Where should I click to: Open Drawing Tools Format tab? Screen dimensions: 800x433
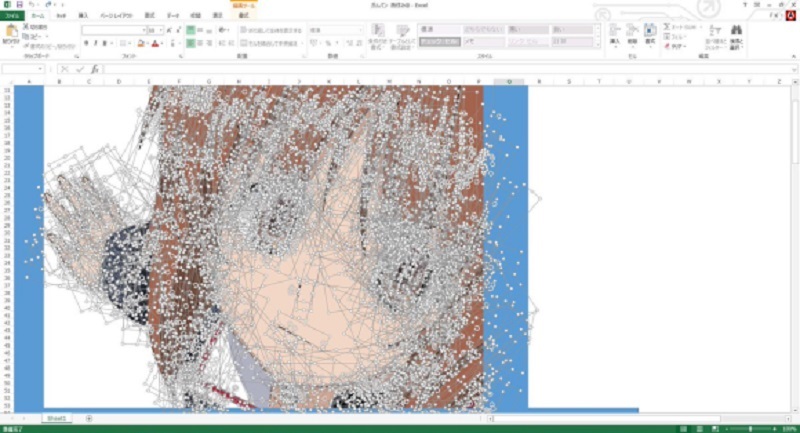pos(244,16)
